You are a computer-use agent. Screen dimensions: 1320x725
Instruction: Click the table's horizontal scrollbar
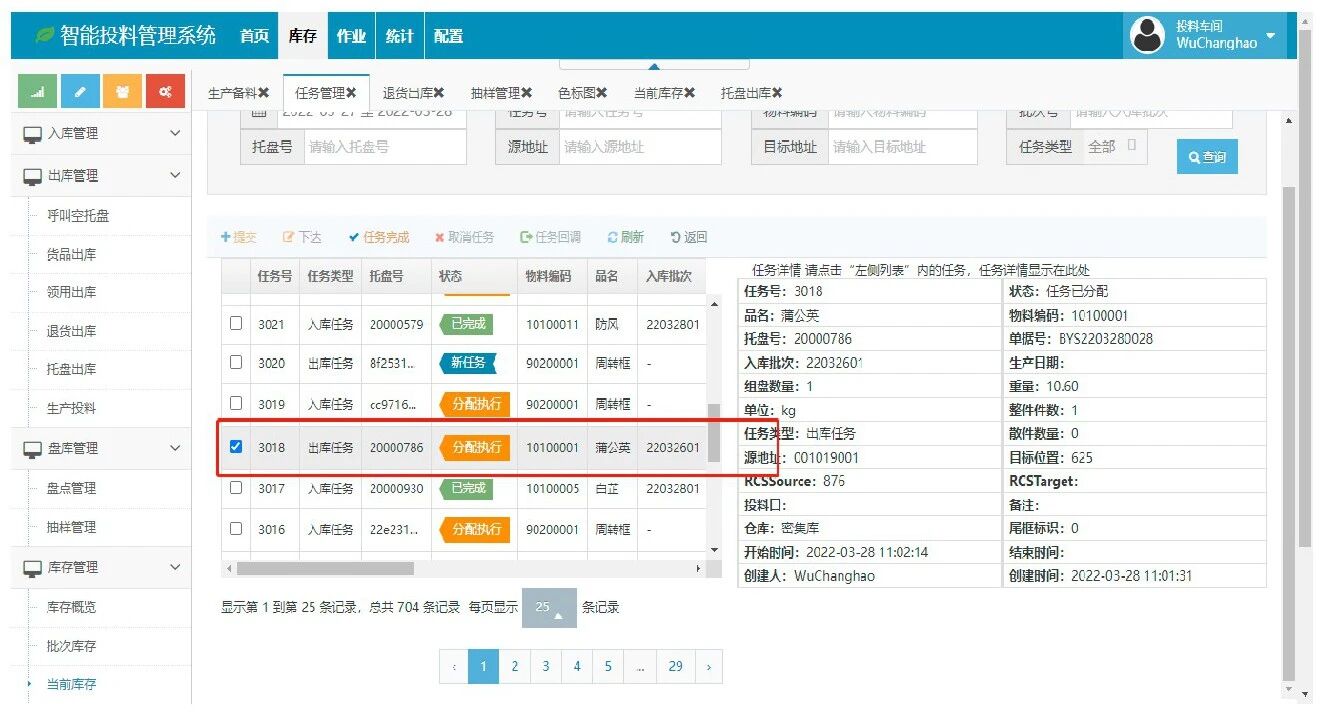[x=325, y=568]
